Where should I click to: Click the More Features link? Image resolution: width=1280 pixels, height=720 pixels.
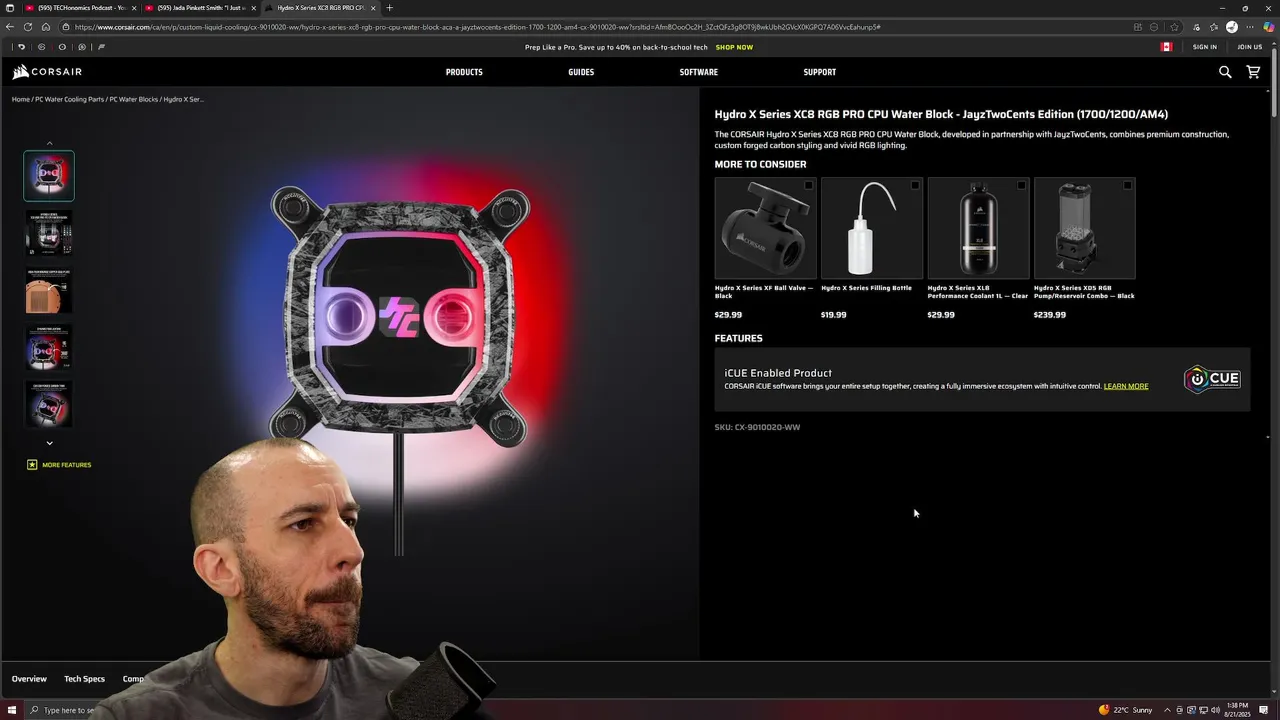pos(66,465)
